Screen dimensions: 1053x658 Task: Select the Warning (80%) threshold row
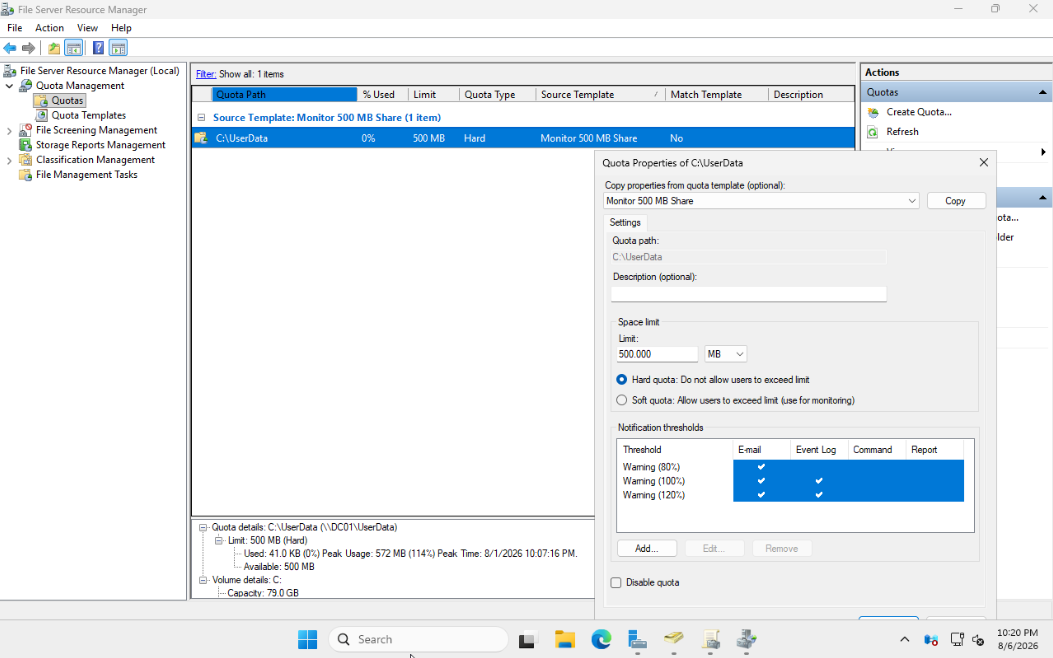(x=790, y=467)
